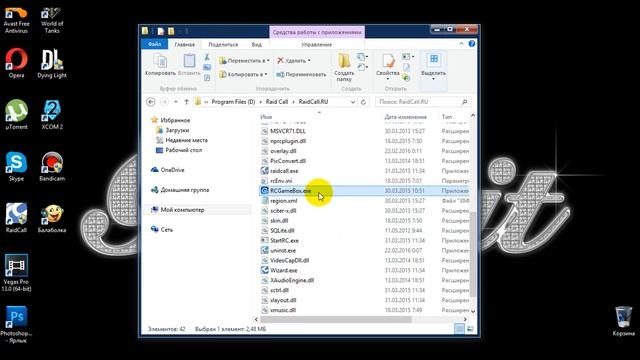Click the vertical scrollbar in file list
This screenshot has width=640, height=360.
(473, 254)
